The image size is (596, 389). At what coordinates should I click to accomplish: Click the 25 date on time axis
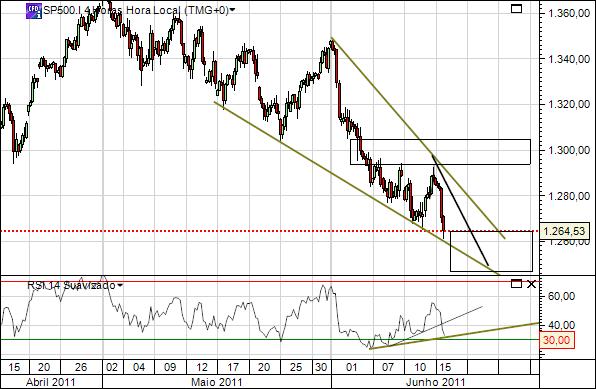296,367
